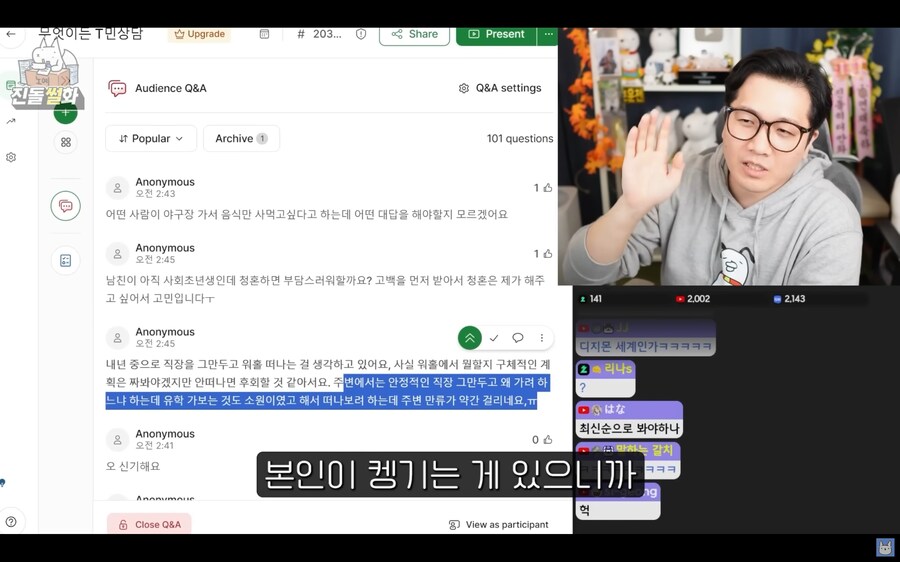
Task: Click the 101 questions count text
Action: [519, 138]
